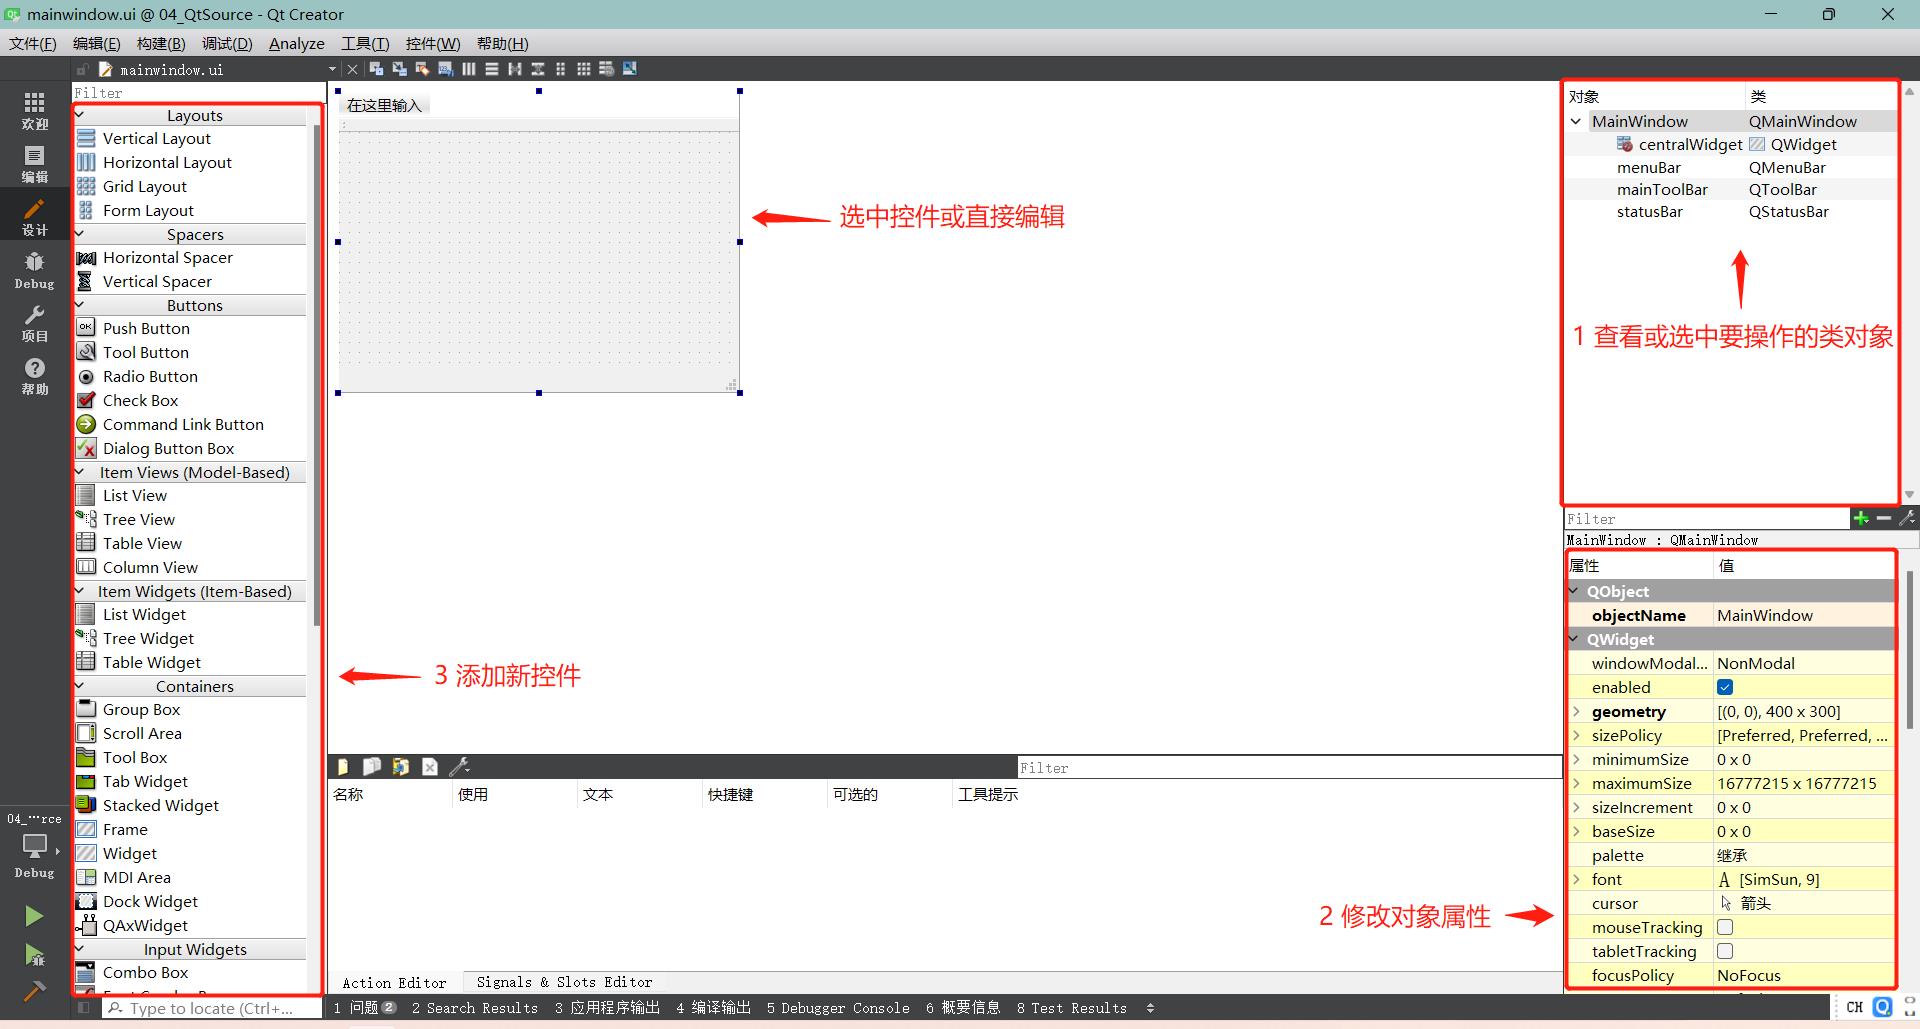Viewport: 1920px width, 1029px height.
Task: Select Edit Signals/Slots toolbar icon
Action: [x=399, y=69]
